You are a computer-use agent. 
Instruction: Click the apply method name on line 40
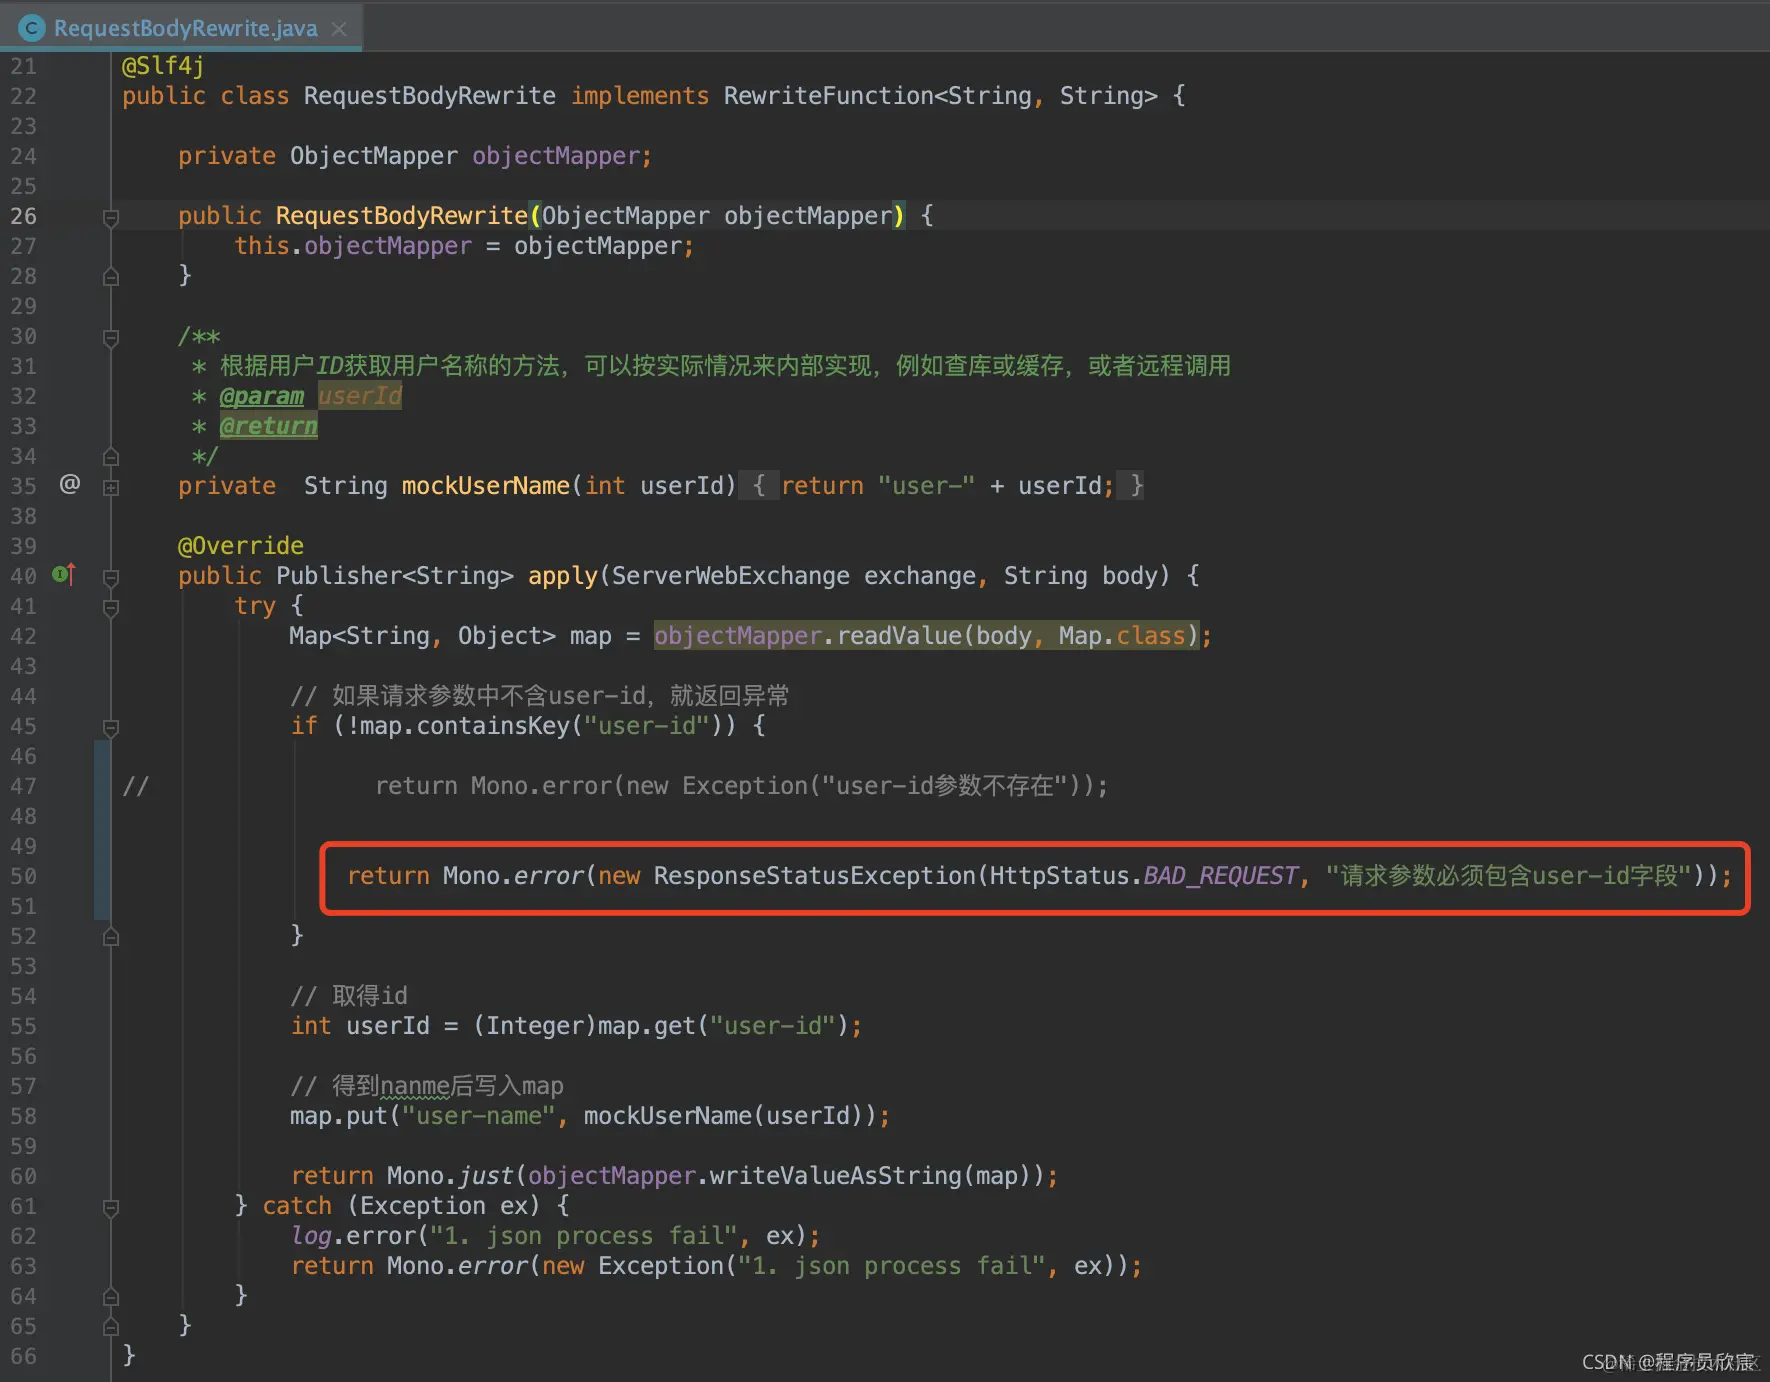tap(563, 576)
